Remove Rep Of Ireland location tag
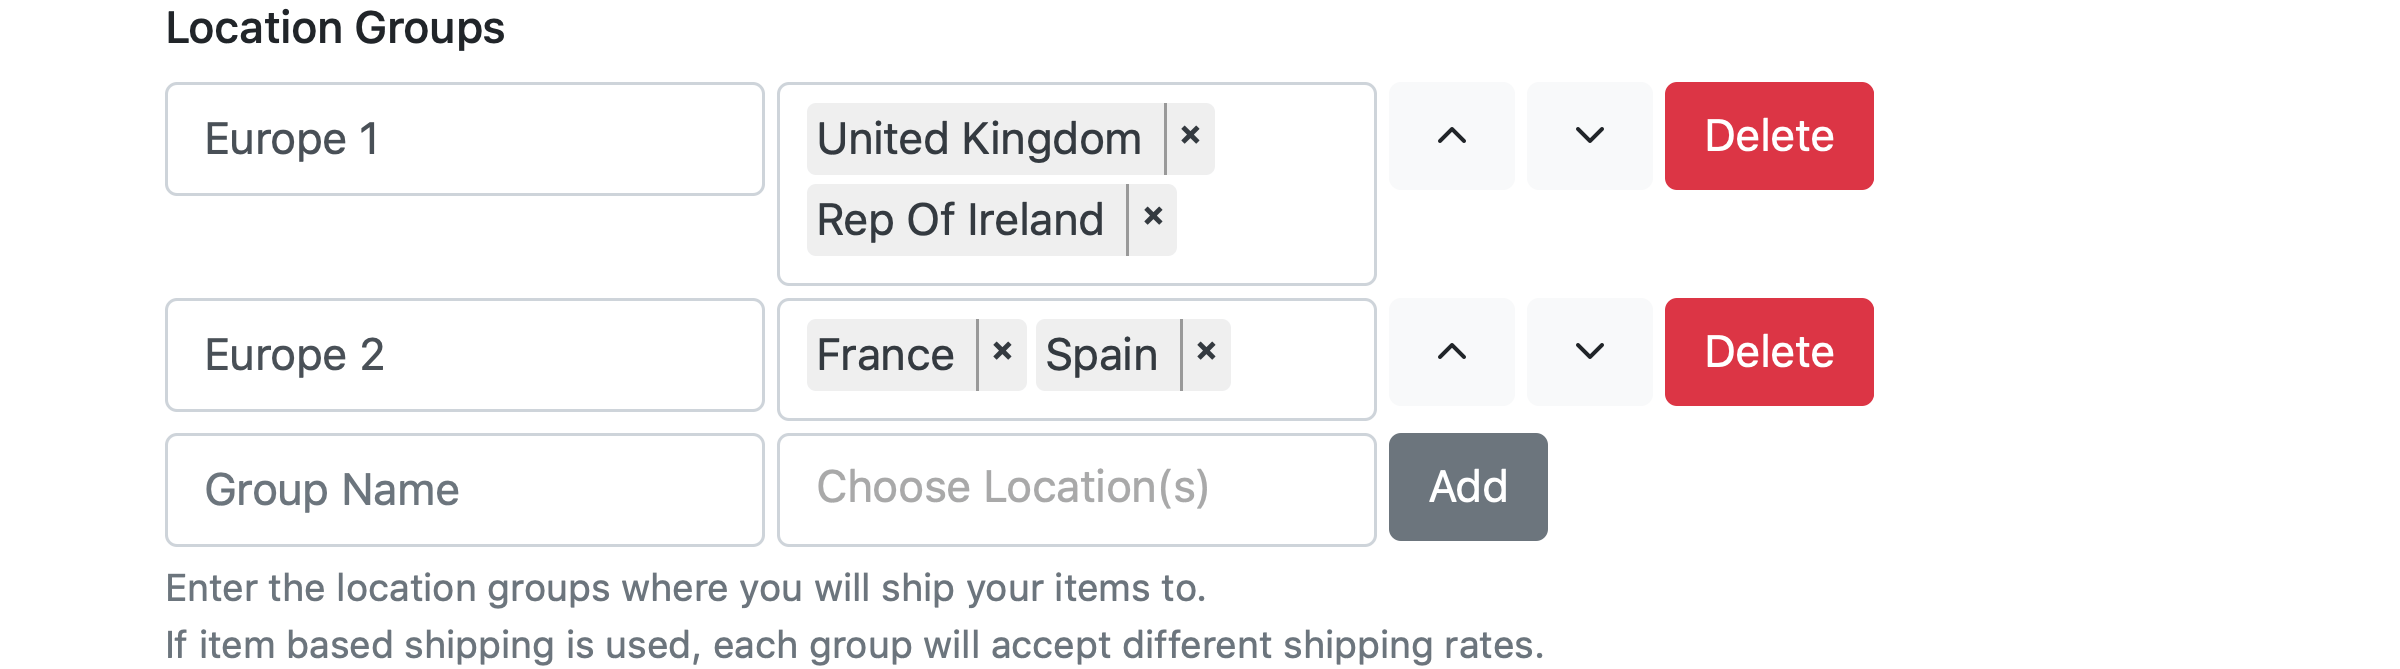 [x=1153, y=218]
